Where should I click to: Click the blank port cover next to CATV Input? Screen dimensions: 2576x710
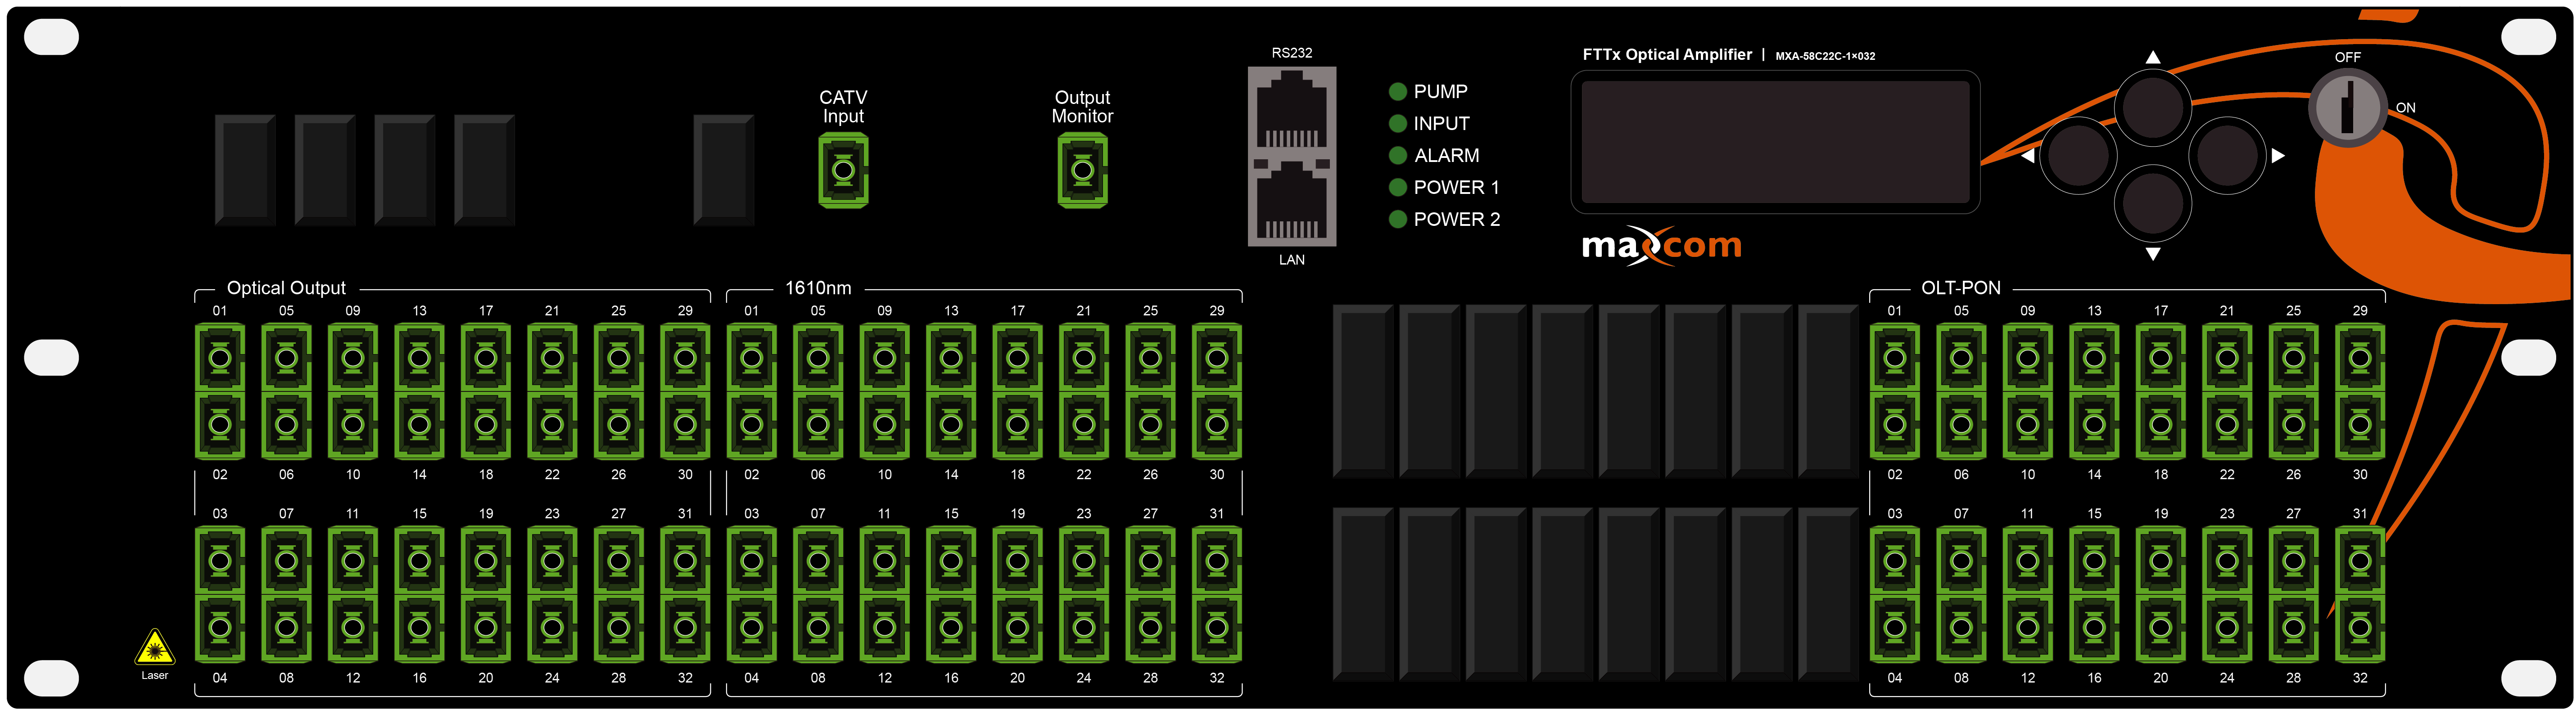tap(724, 169)
